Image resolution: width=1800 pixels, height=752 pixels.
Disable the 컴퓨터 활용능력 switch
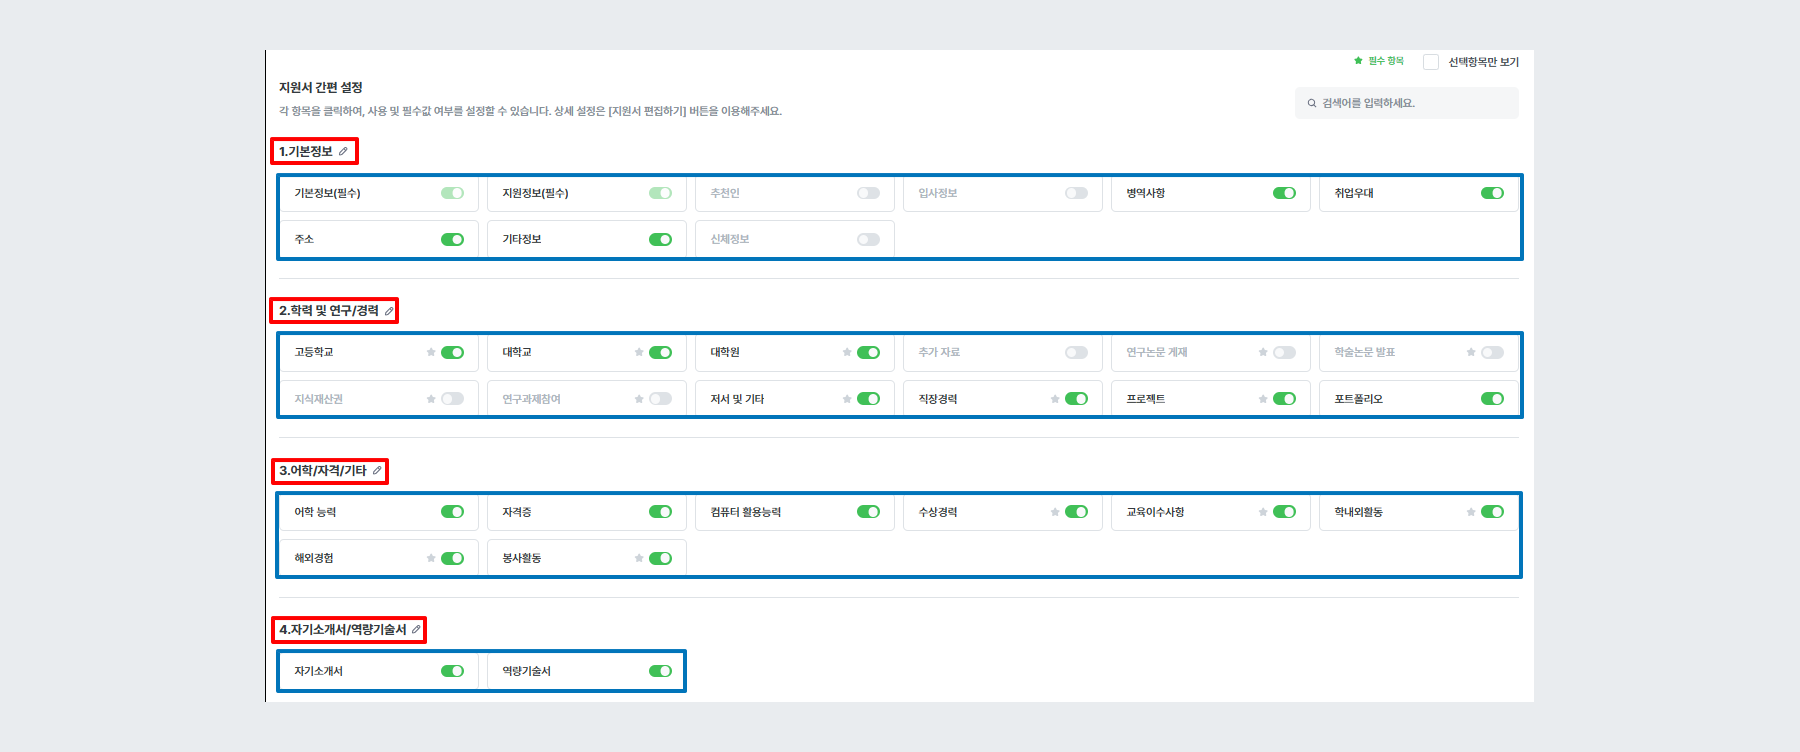coord(869,512)
